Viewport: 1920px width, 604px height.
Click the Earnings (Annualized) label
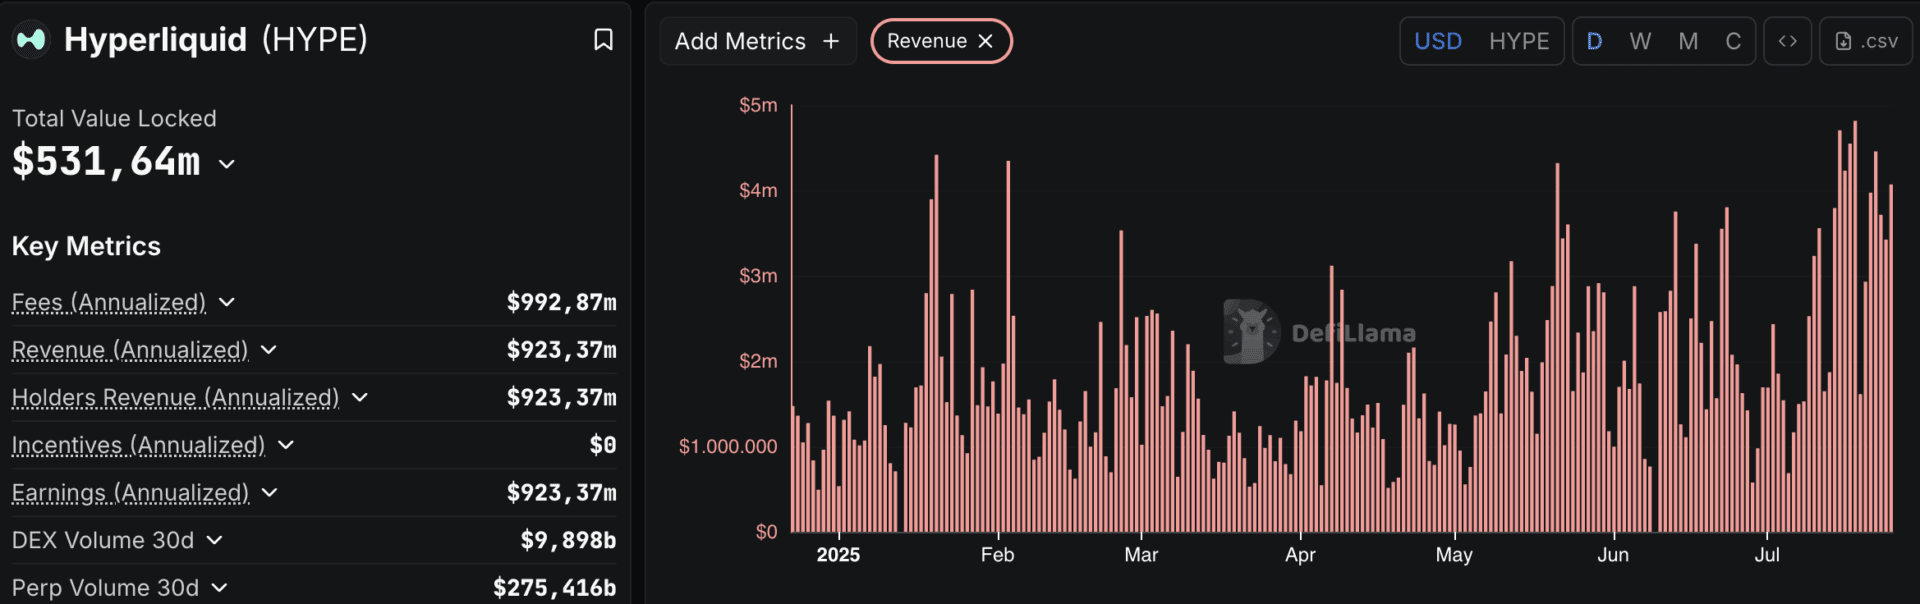coord(131,493)
